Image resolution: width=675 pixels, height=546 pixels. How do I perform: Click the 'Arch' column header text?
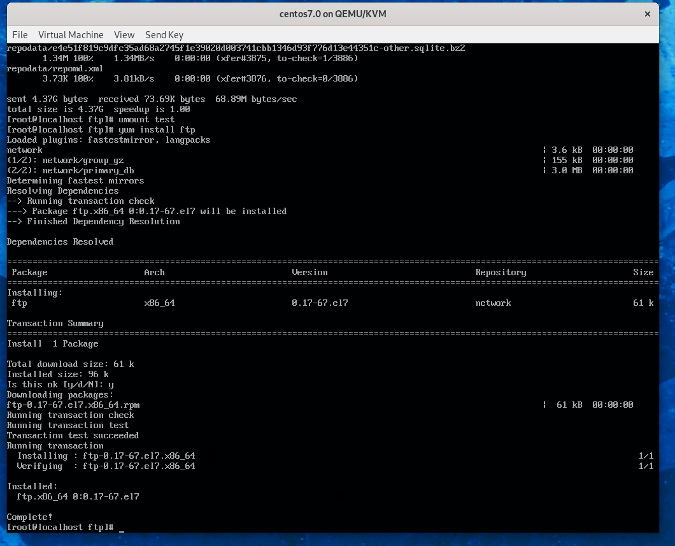[x=154, y=272]
